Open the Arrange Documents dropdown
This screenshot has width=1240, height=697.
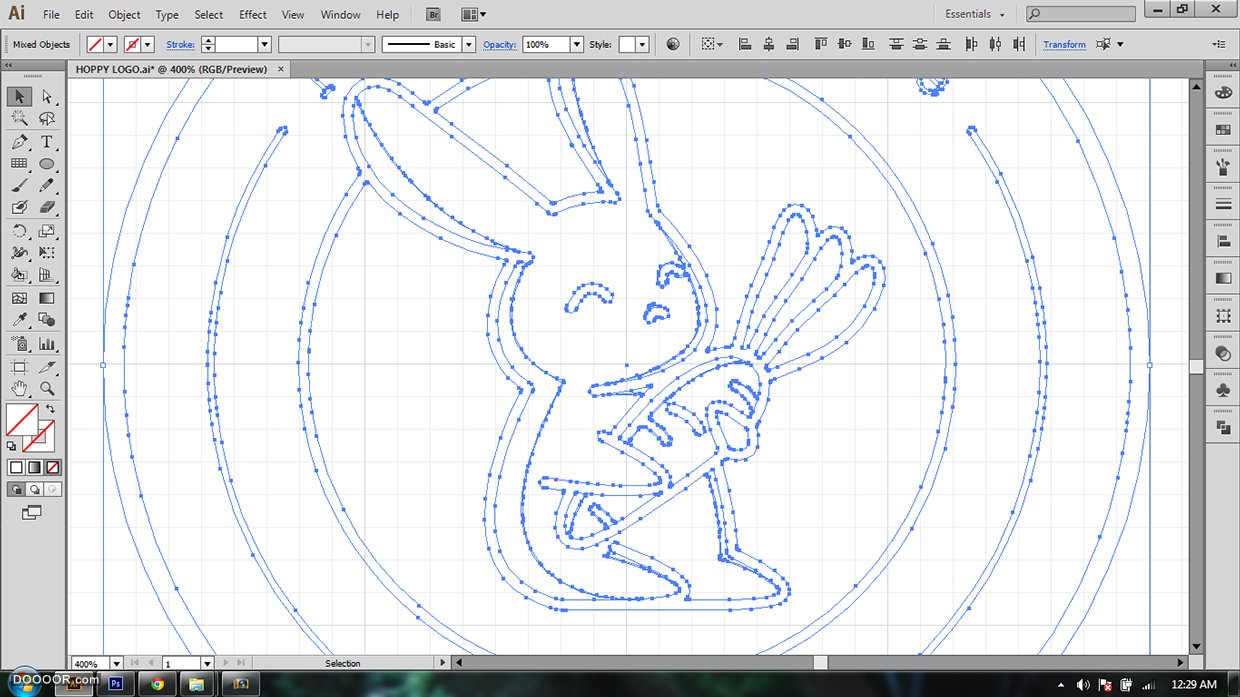tap(474, 15)
